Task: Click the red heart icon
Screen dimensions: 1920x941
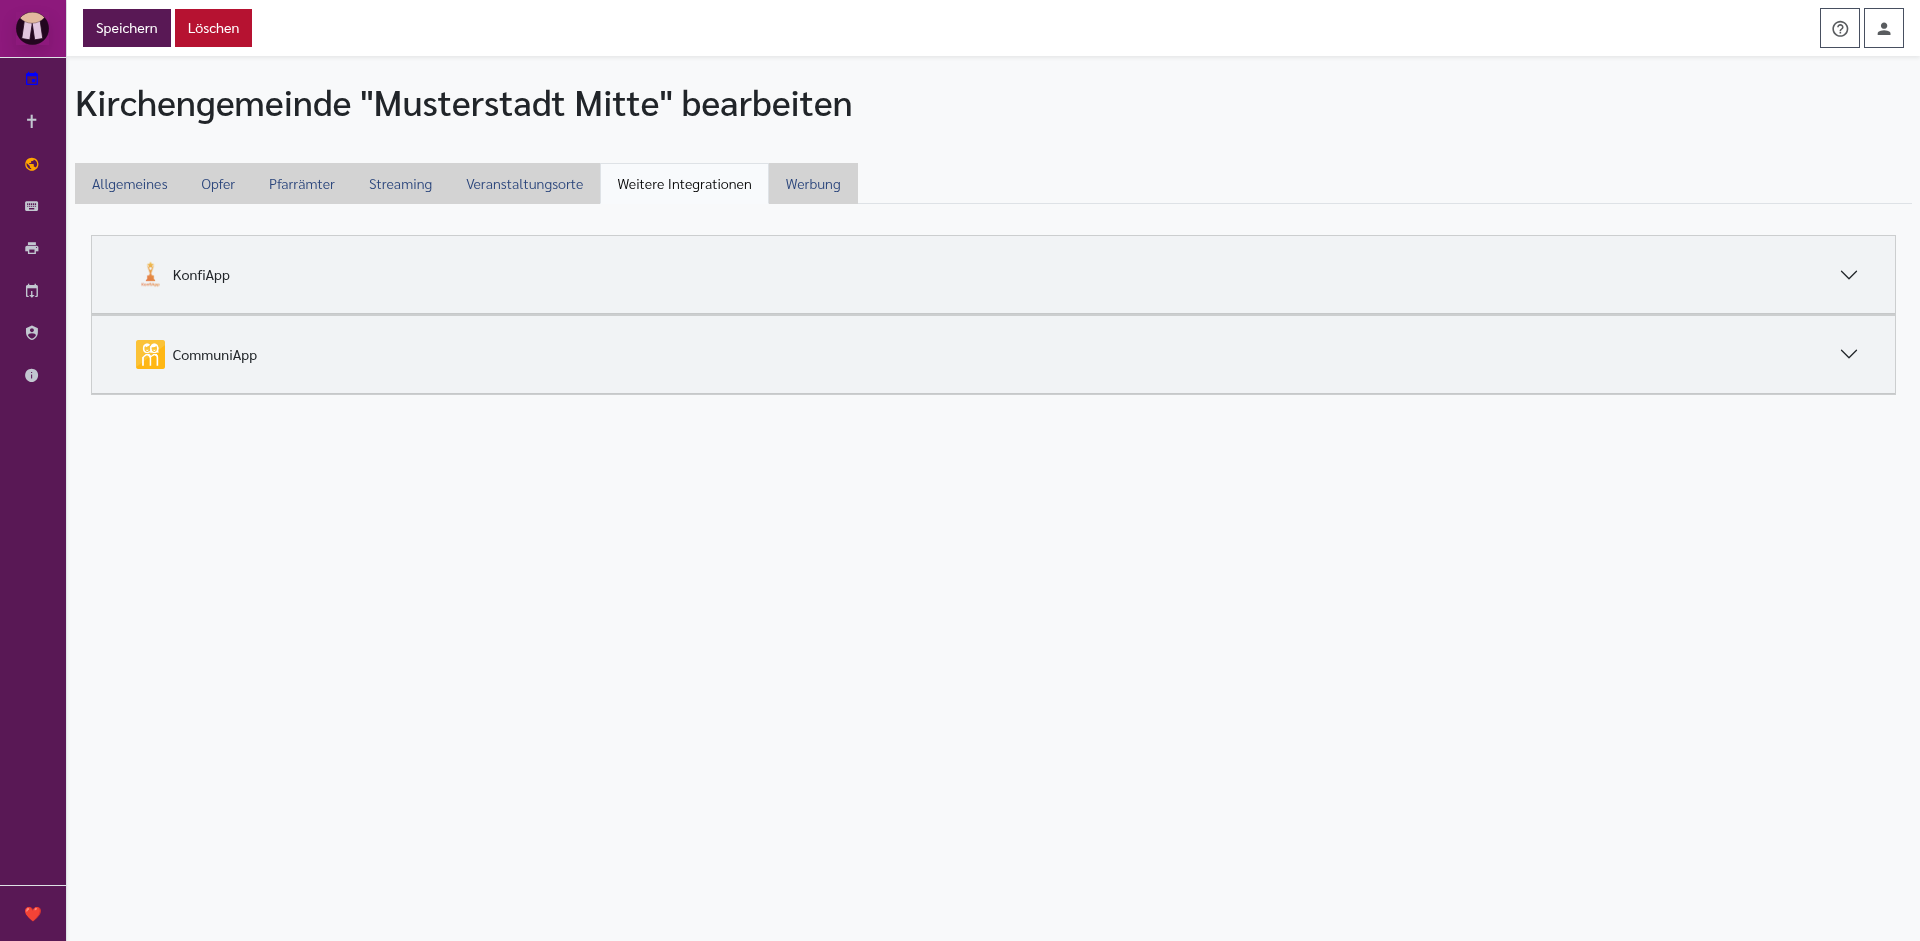Action: tap(32, 913)
